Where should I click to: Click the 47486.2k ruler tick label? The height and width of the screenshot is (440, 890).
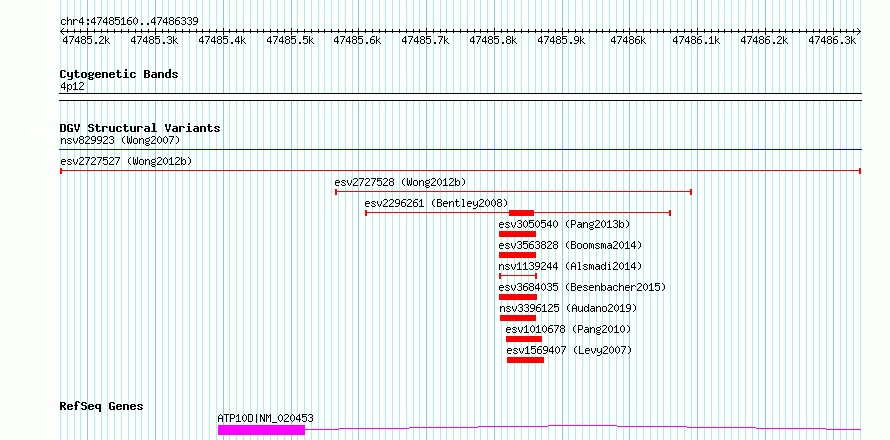pos(765,40)
